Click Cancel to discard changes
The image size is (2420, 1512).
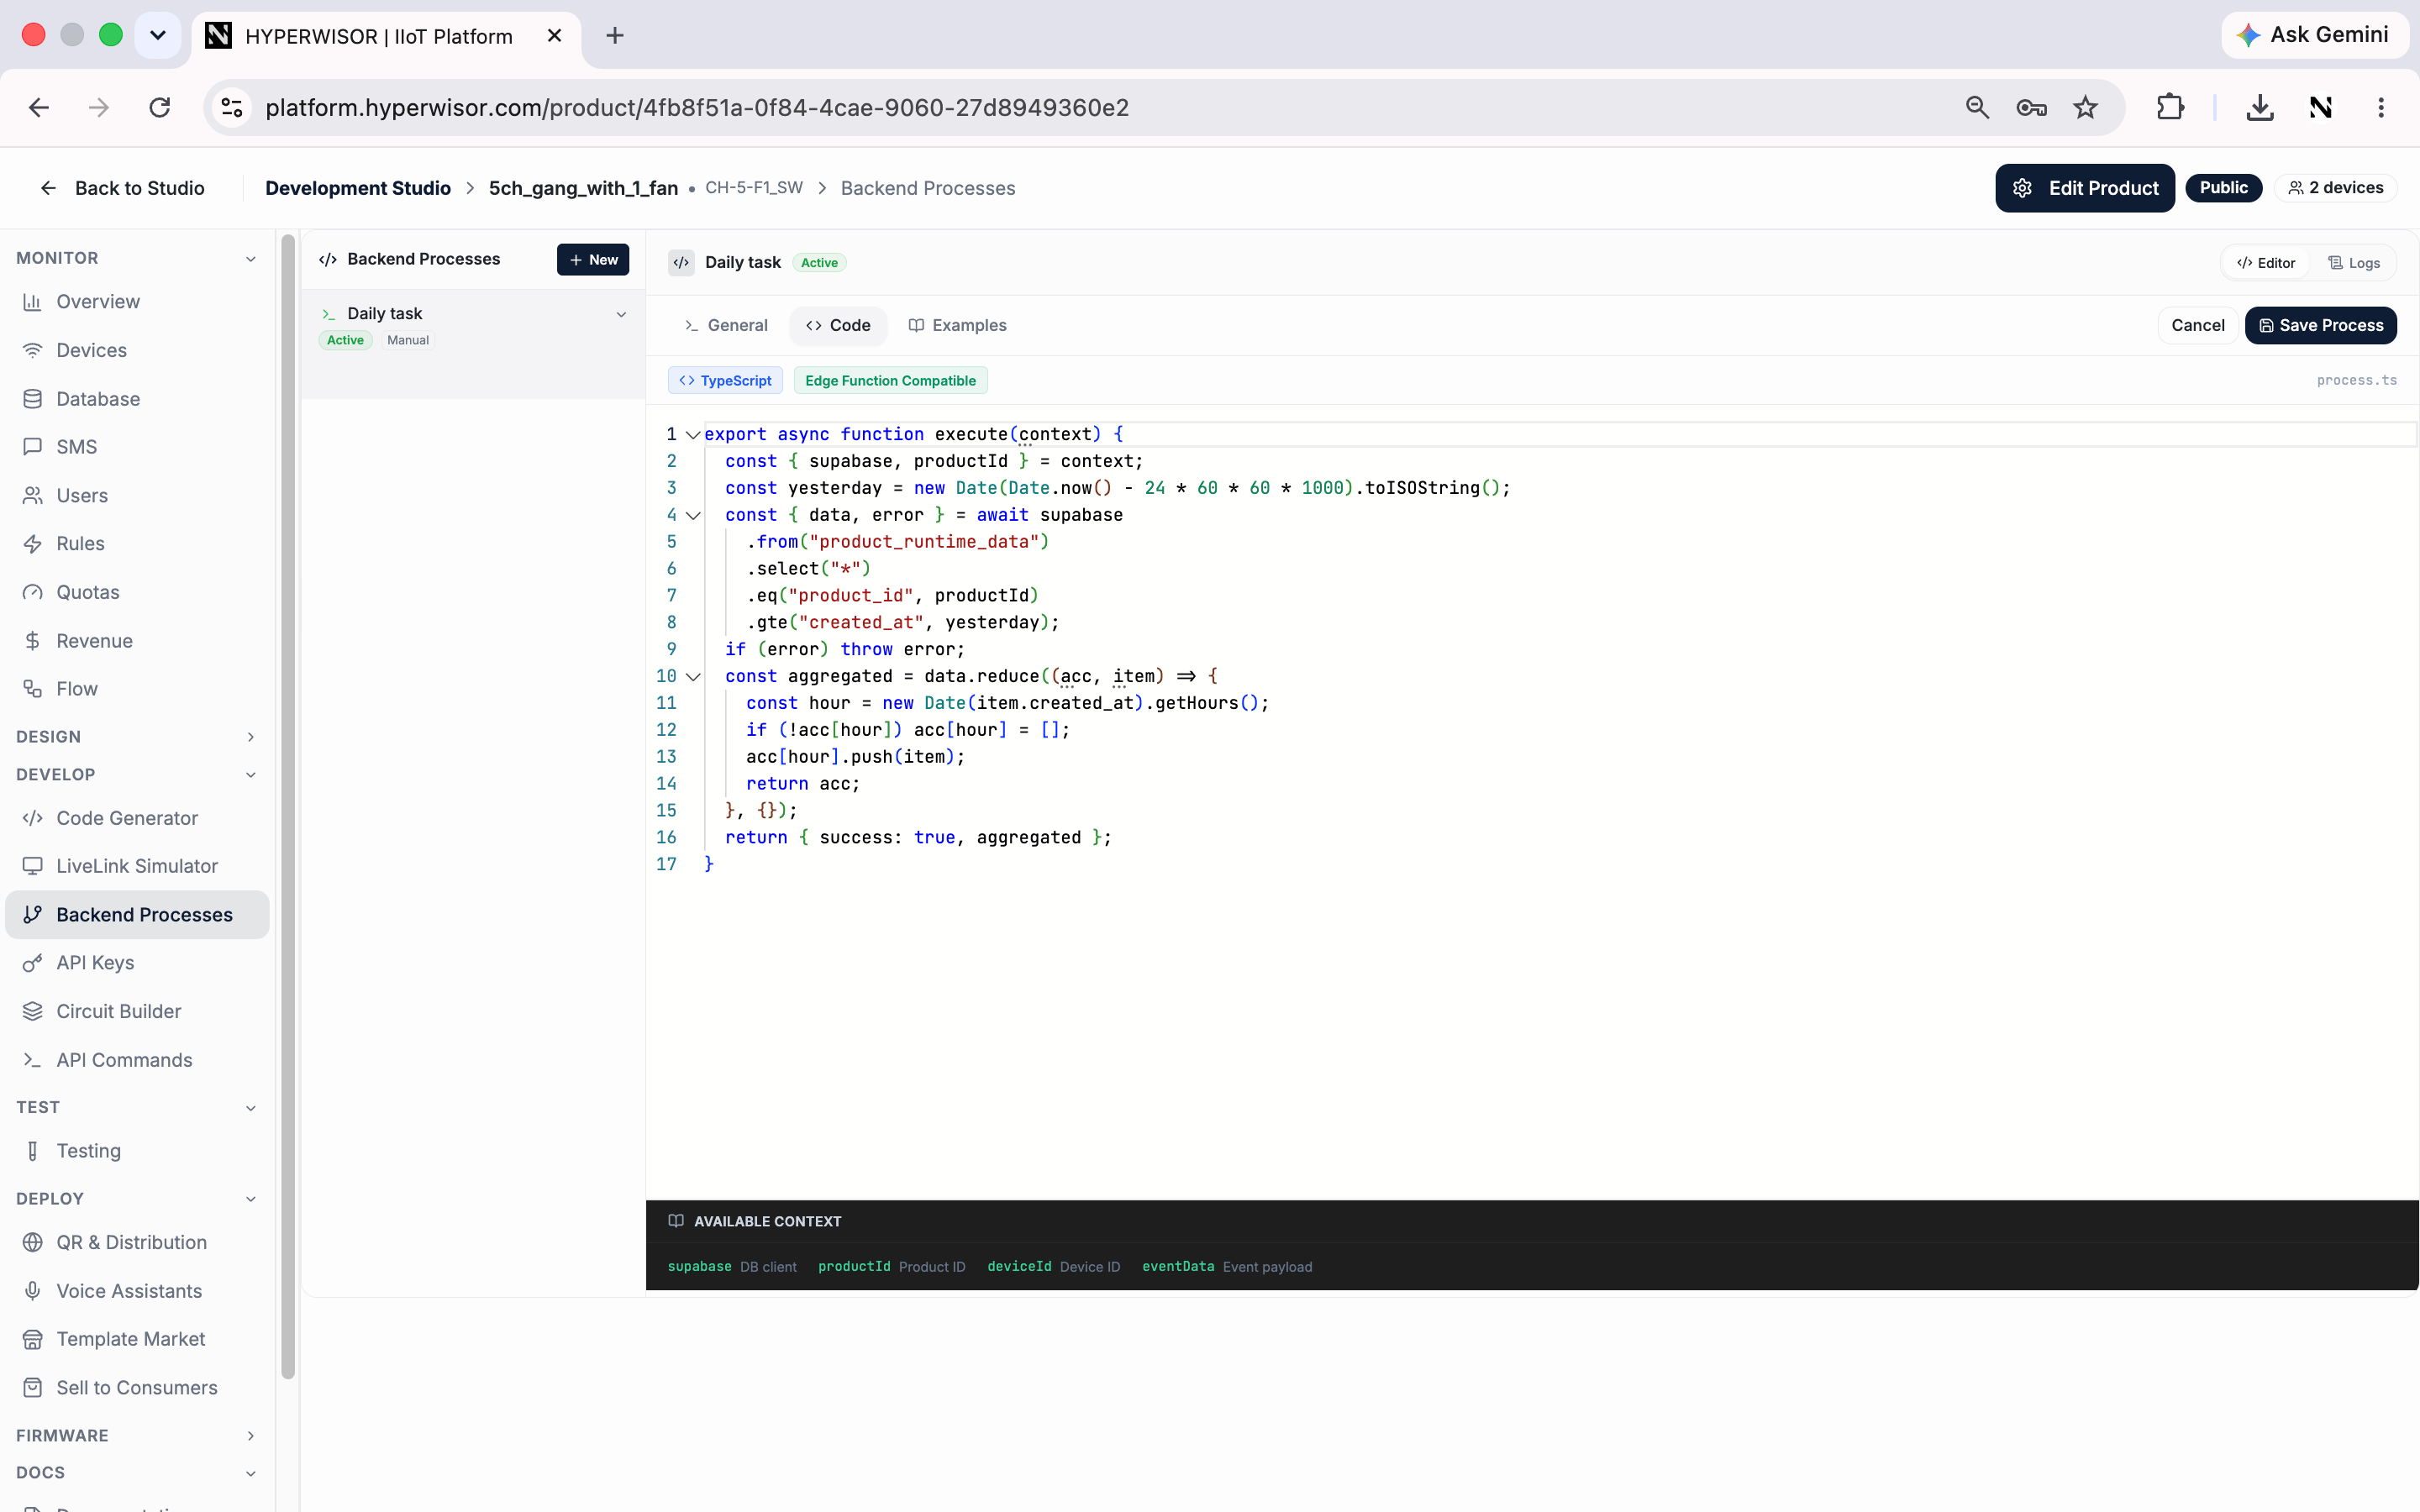click(2197, 325)
